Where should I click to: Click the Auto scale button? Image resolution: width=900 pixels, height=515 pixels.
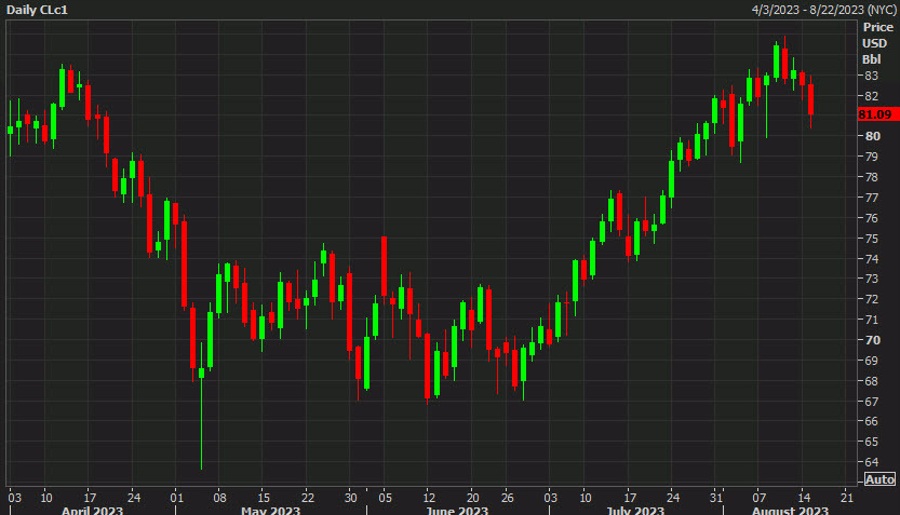879,479
